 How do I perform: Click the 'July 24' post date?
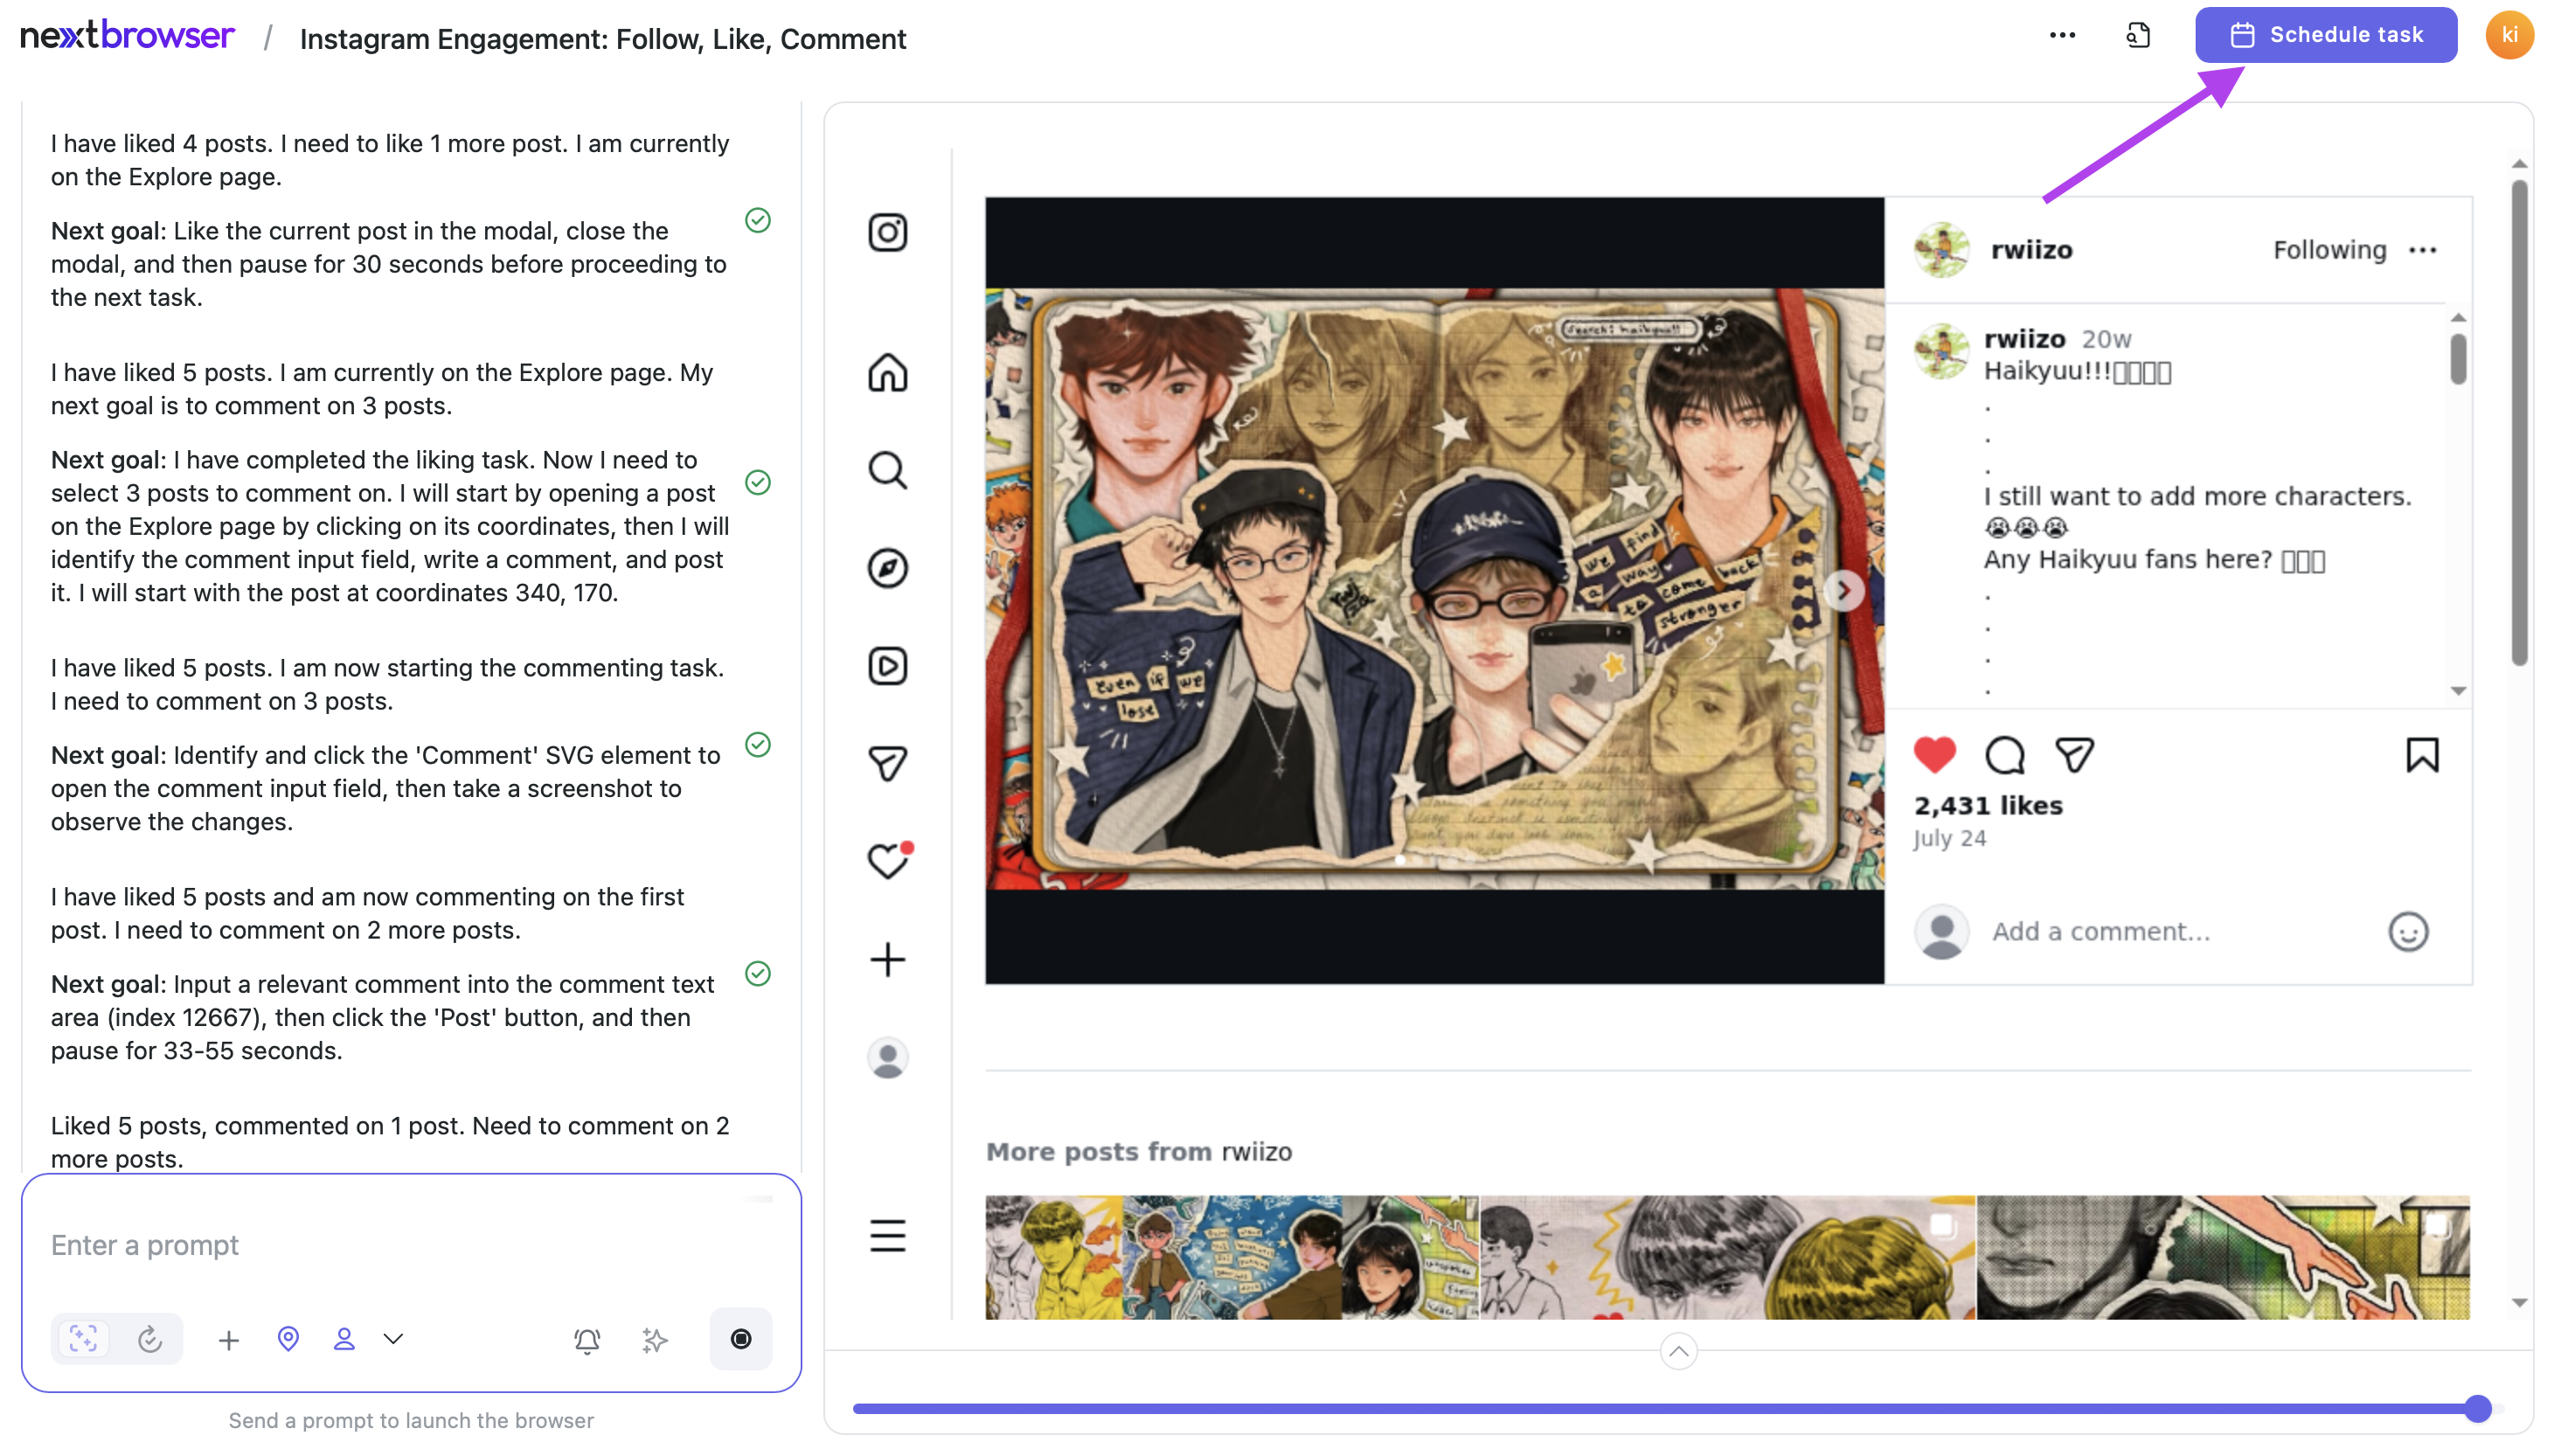[x=1949, y=839]
